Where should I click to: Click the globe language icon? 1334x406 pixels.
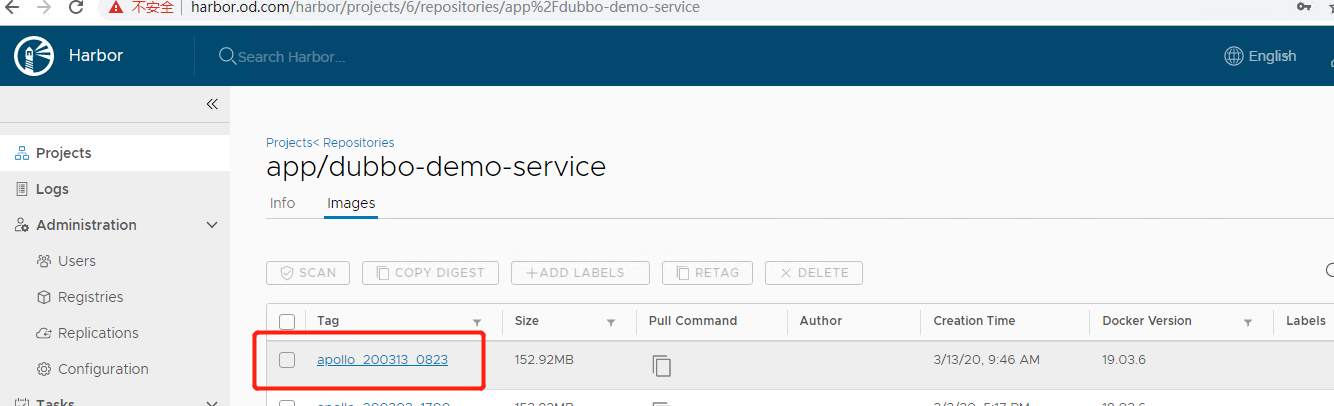tap(1234, 56)
